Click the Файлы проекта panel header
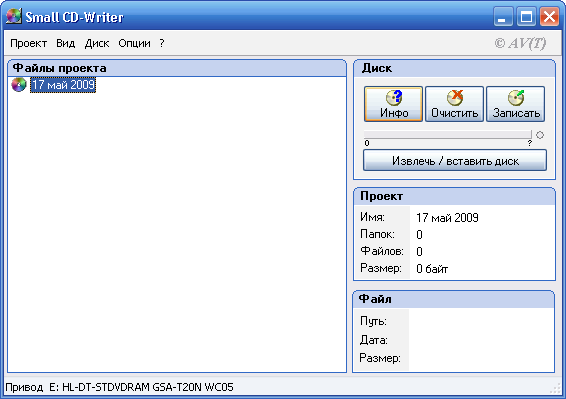This screenshot has height=399, width=566. (x=177, y=68)
